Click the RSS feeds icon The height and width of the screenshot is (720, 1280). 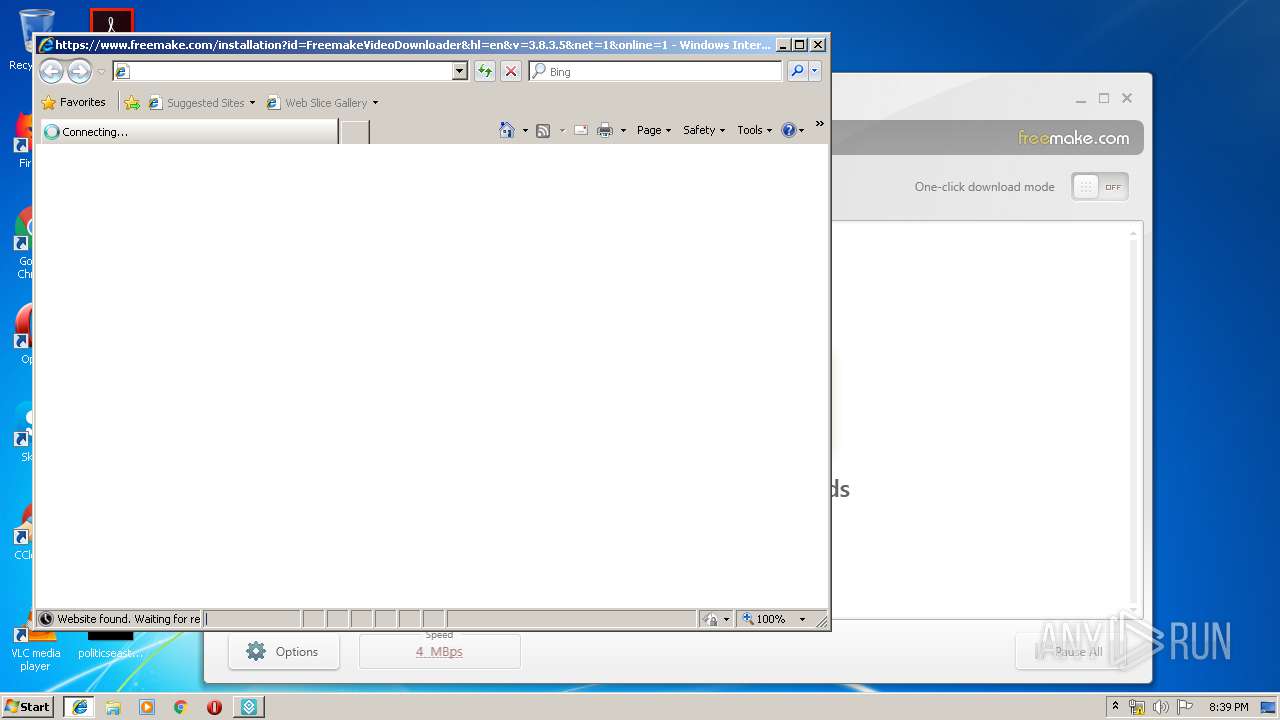tap(543, 130)
